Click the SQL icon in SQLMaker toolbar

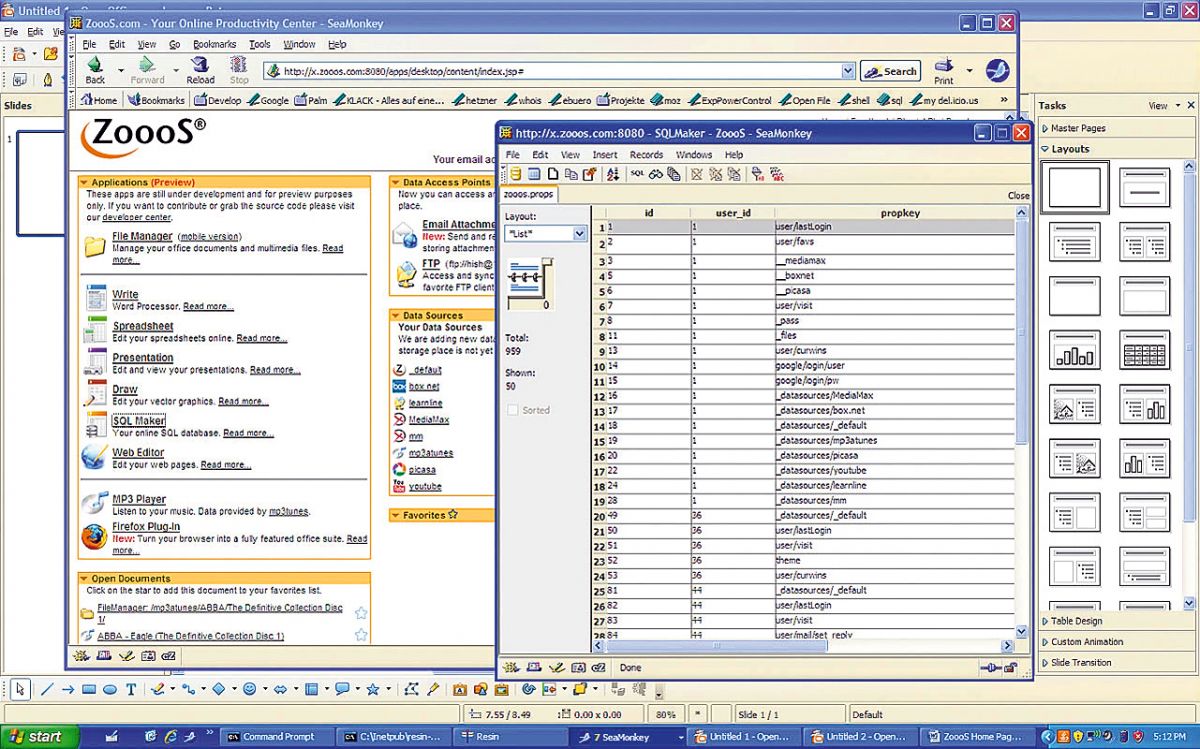637,174
